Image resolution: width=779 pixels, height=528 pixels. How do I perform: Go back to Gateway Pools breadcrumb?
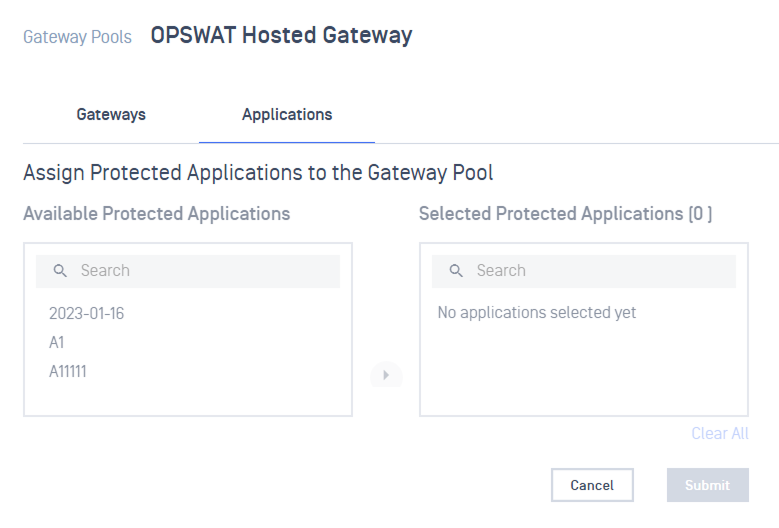(x=78, y=37)
